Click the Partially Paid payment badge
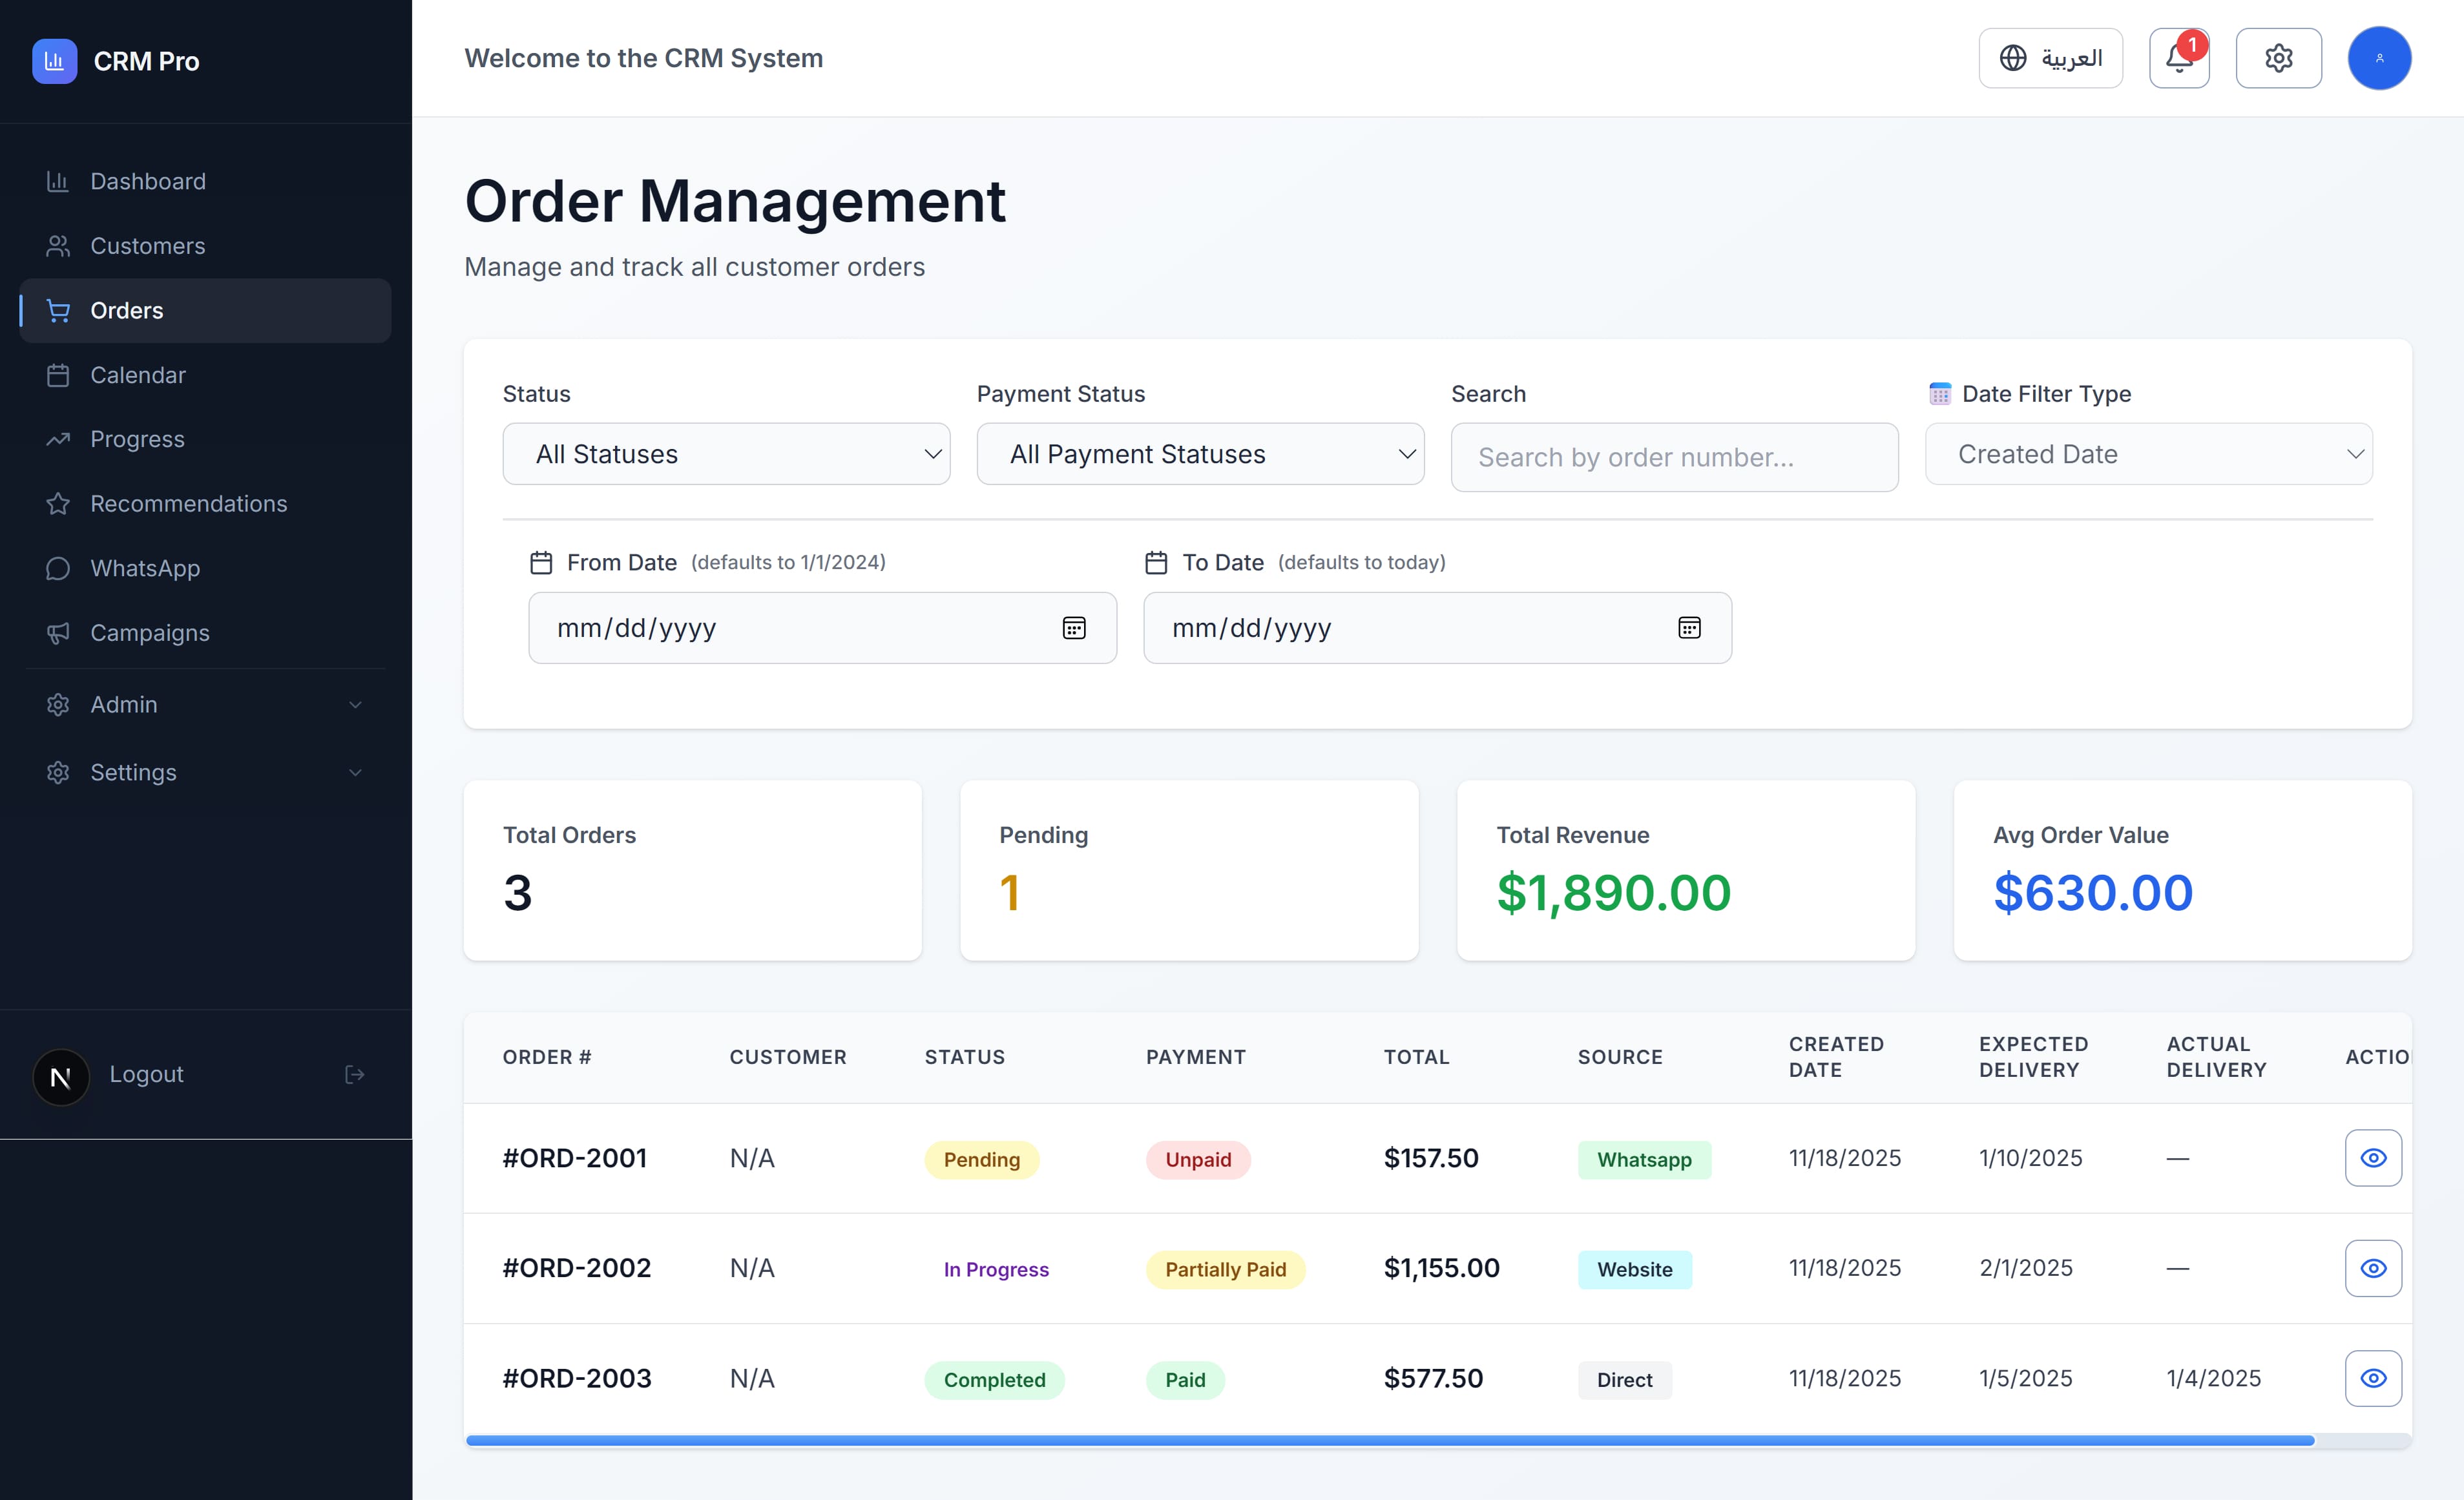Viewport: 2464px width, 1500px height. [1225, 1269]
